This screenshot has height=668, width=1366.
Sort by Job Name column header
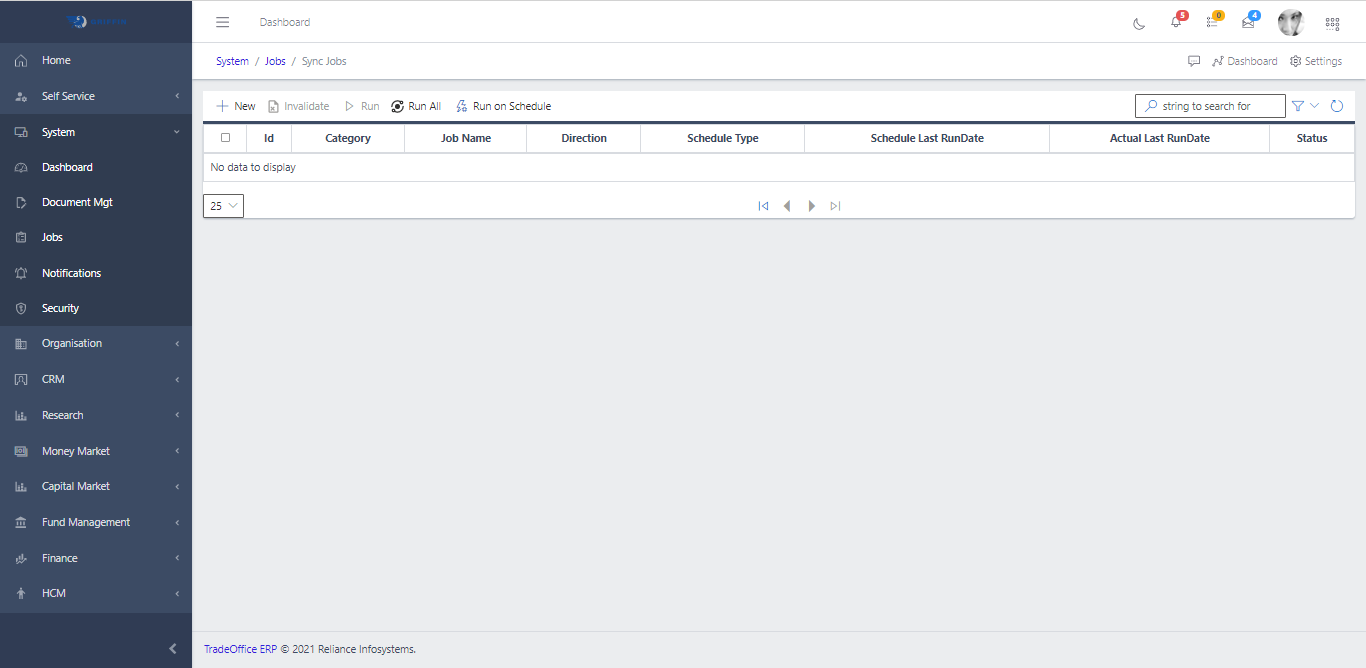pyautogui.click(x=466, y=138)
